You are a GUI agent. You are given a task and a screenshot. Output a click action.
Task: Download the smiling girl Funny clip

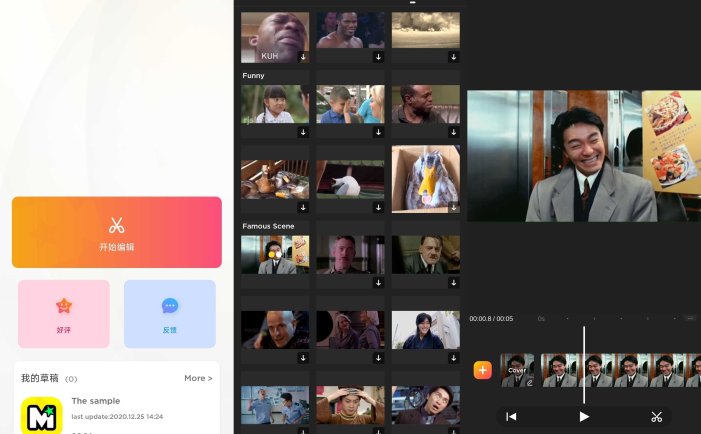(x=303, y=132)
